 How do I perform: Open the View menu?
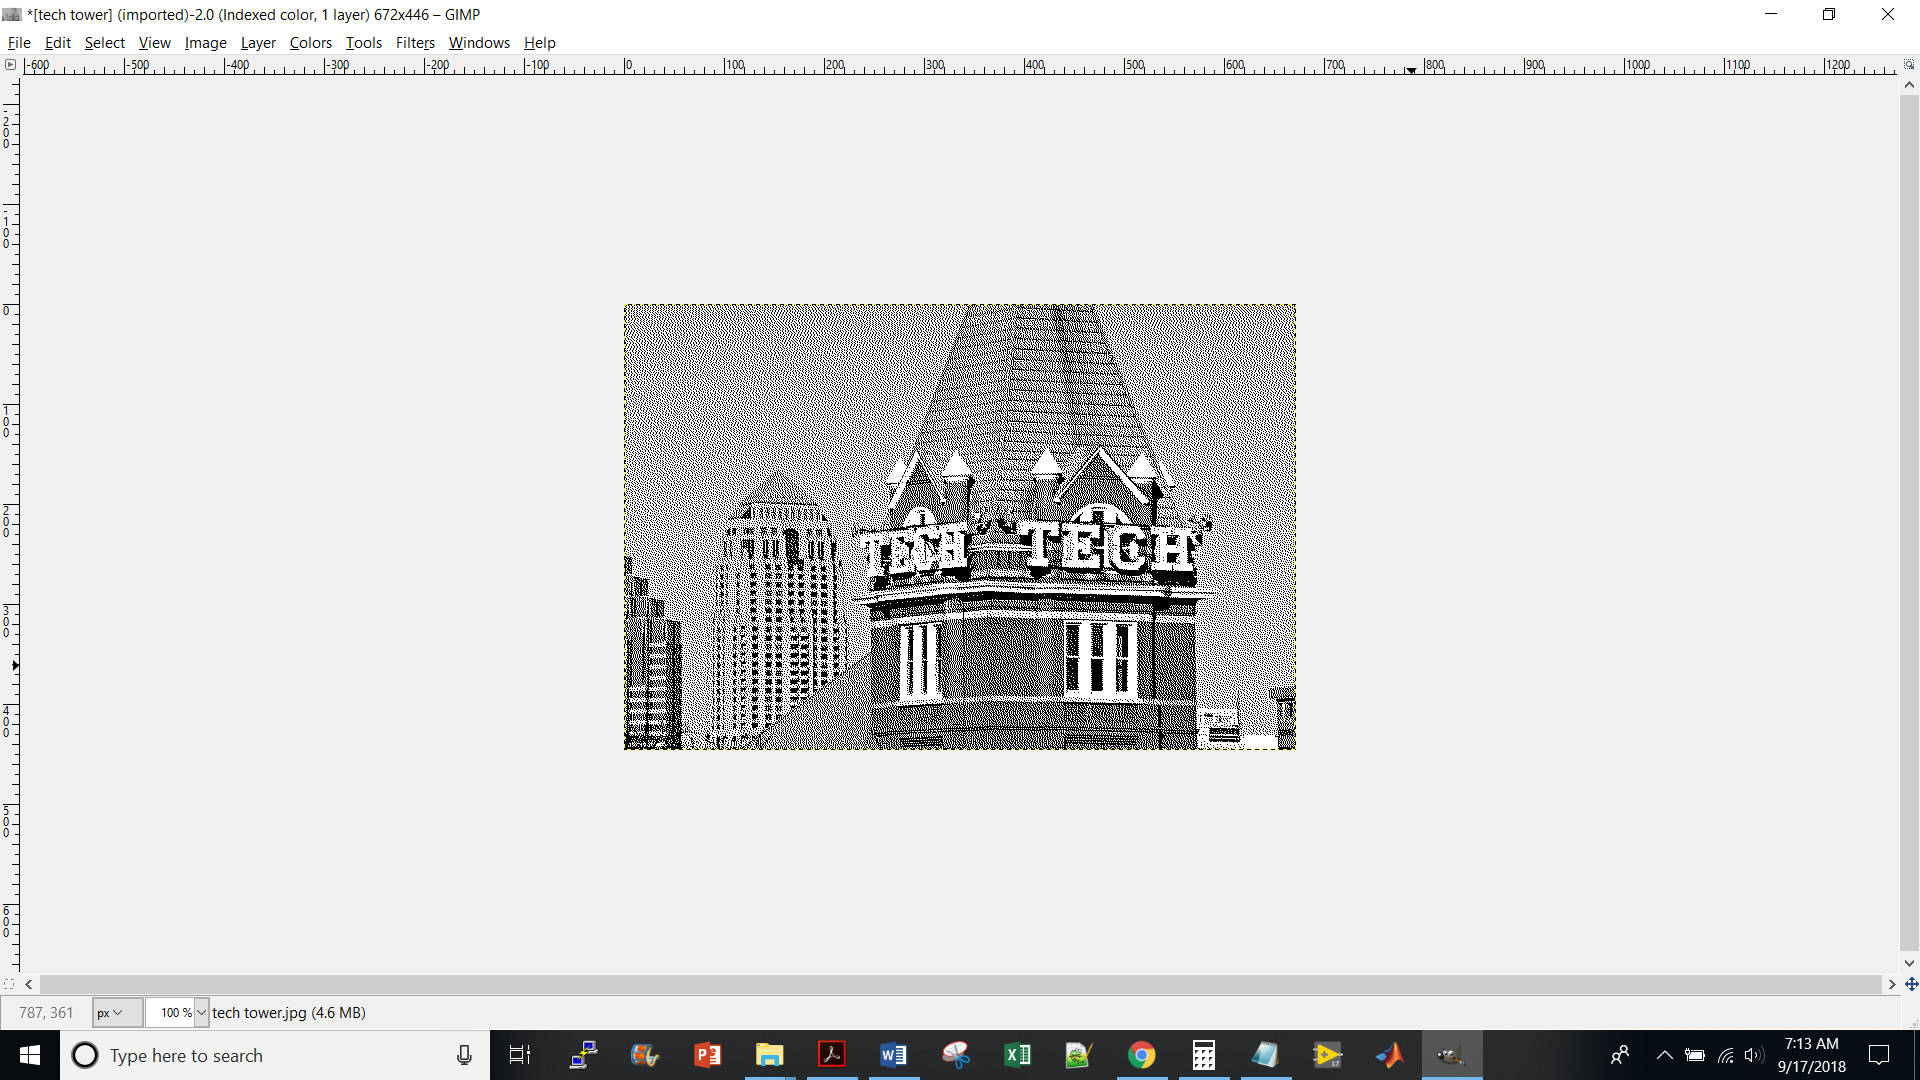click(154, 43)
